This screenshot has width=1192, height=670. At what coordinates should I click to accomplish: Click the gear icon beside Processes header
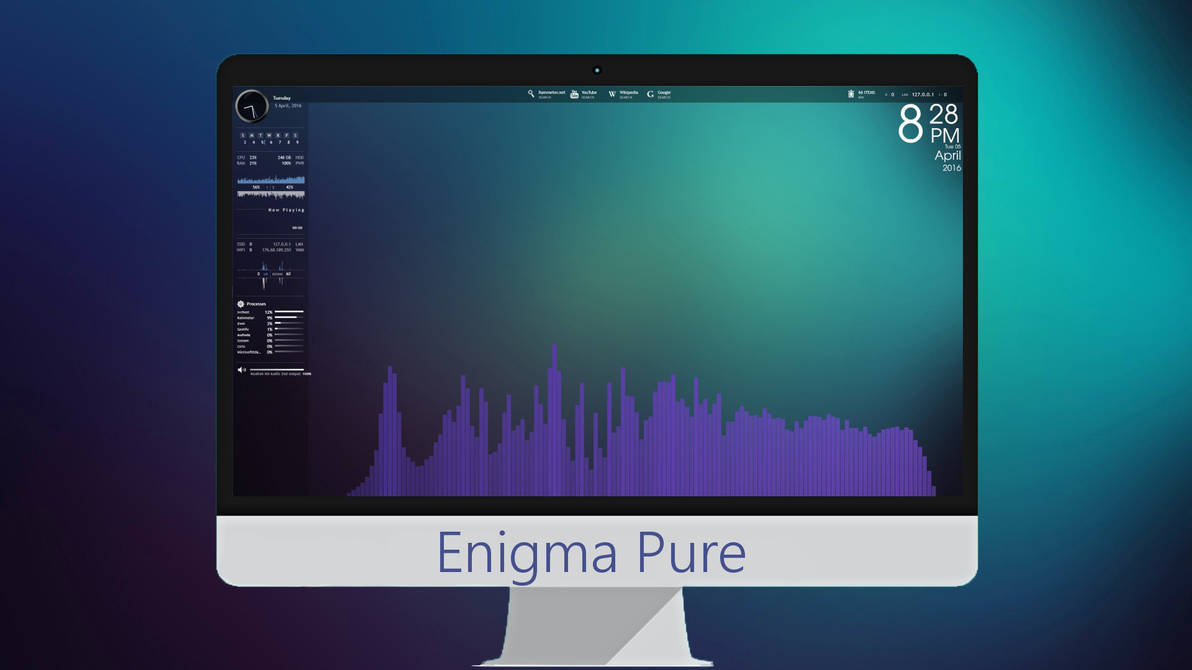240,303
